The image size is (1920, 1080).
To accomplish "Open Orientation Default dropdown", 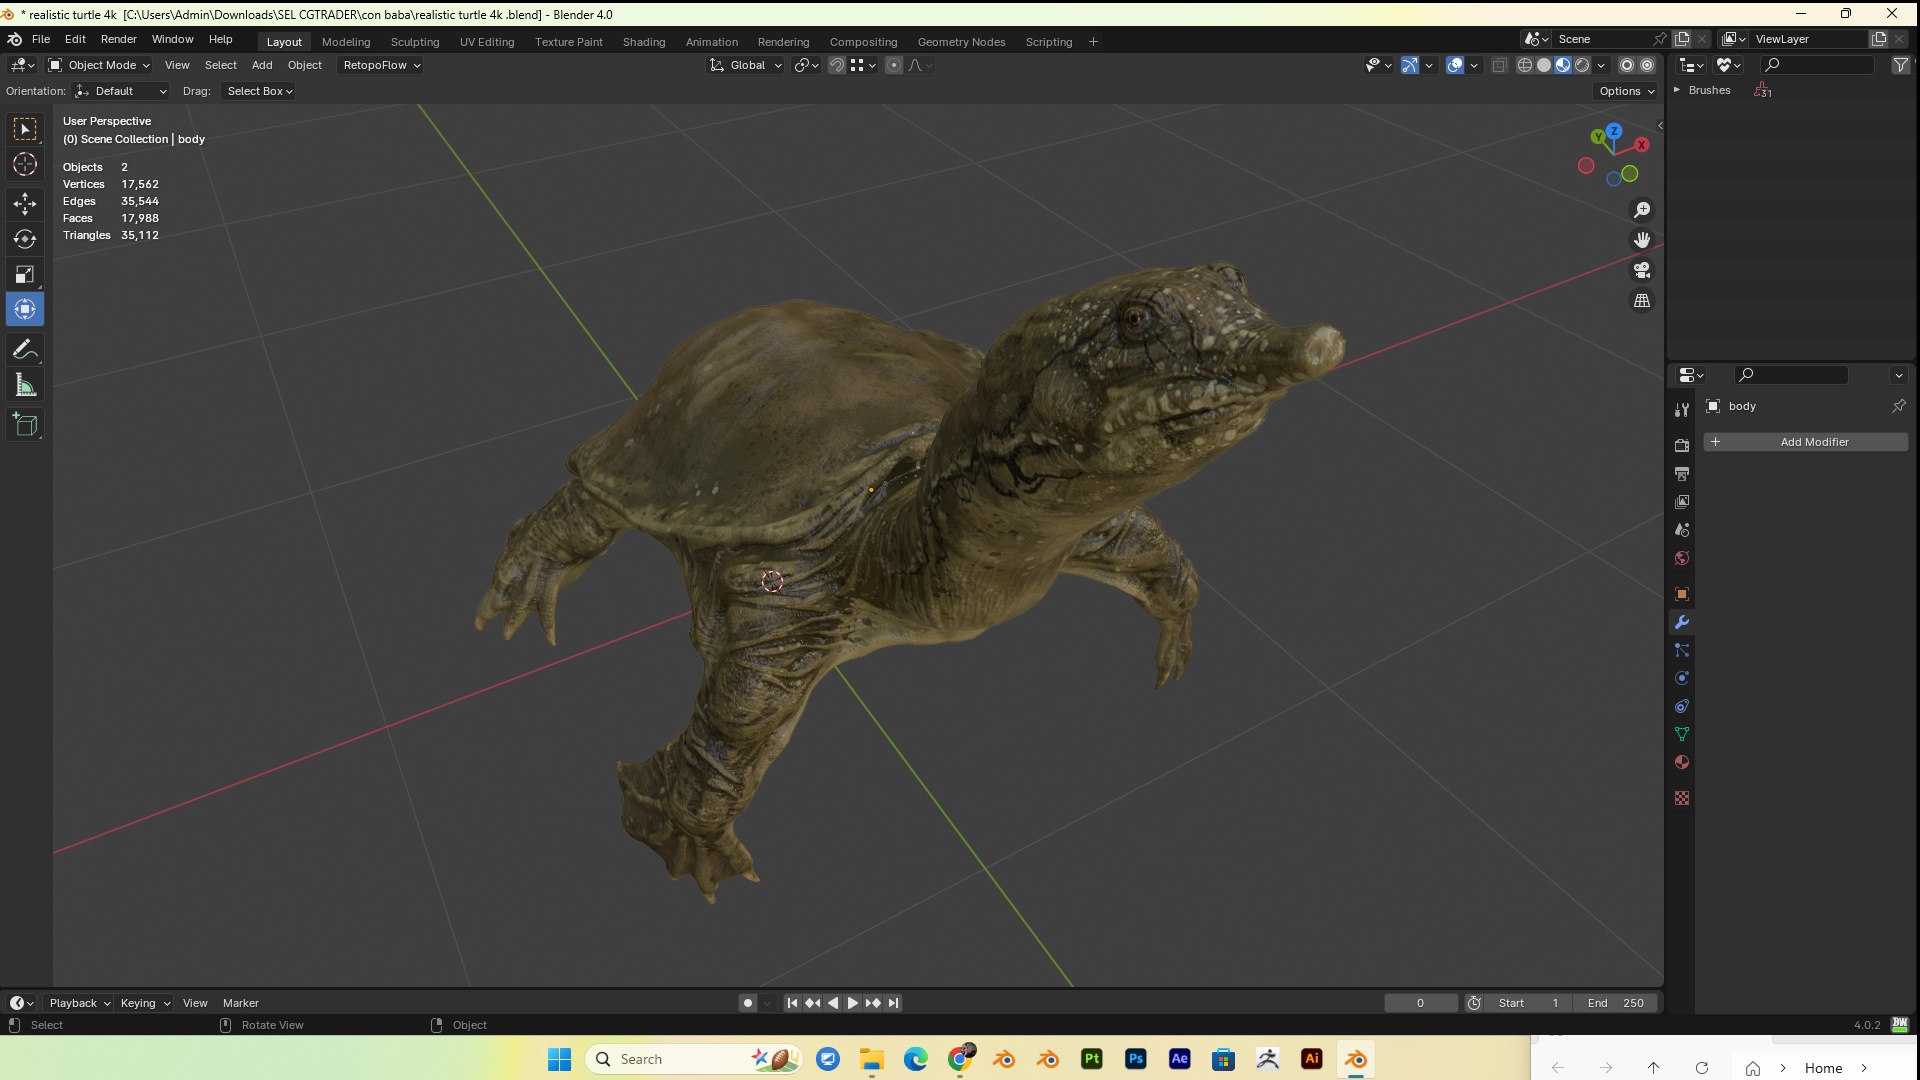I will (121, 91).
